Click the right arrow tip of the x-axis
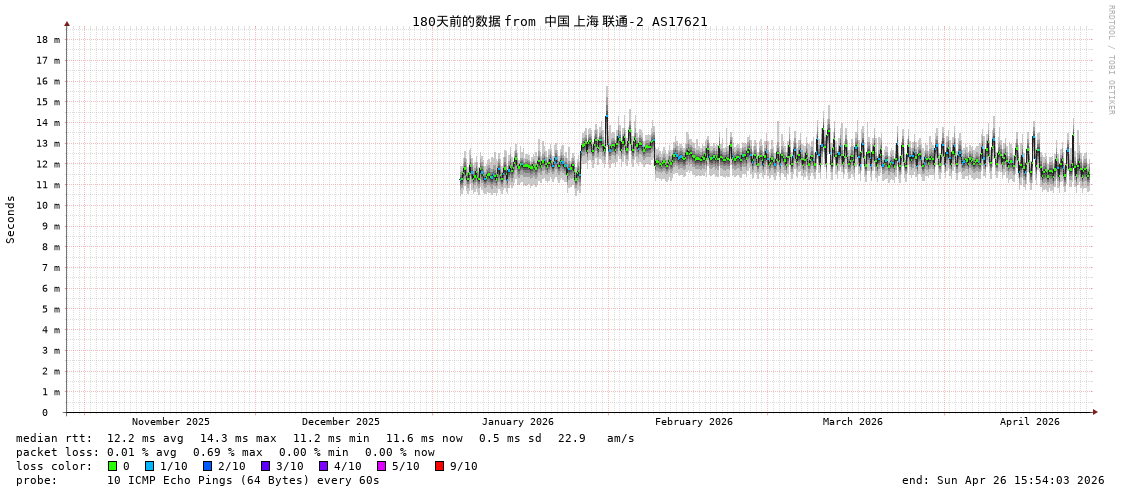Viewport: 1121px width, 494px height. point(1095,412)
